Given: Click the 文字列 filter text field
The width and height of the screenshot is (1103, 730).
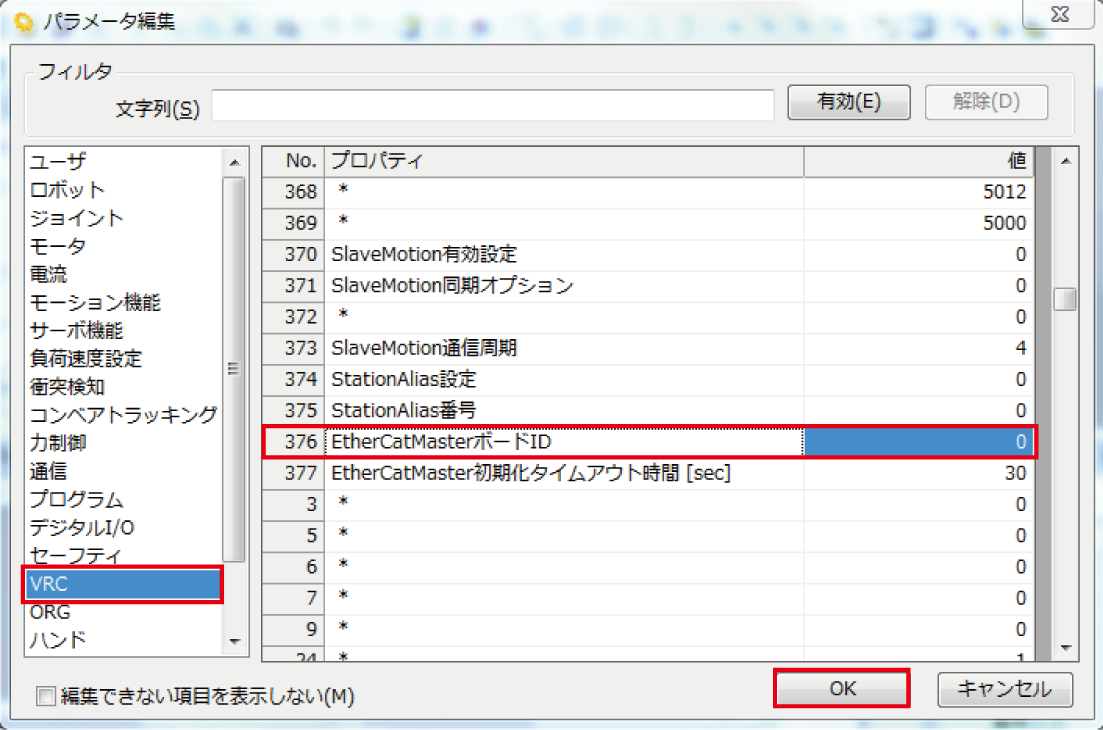Looking at the screenshot, I should pyautogui.click(x=492, y=105).
